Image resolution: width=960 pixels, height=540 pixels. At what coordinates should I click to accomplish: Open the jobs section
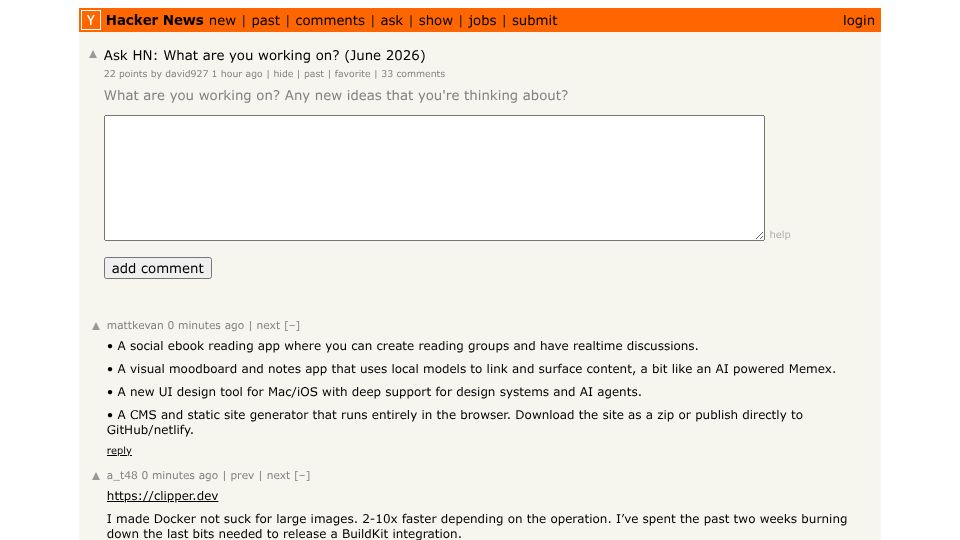[482, 20]
